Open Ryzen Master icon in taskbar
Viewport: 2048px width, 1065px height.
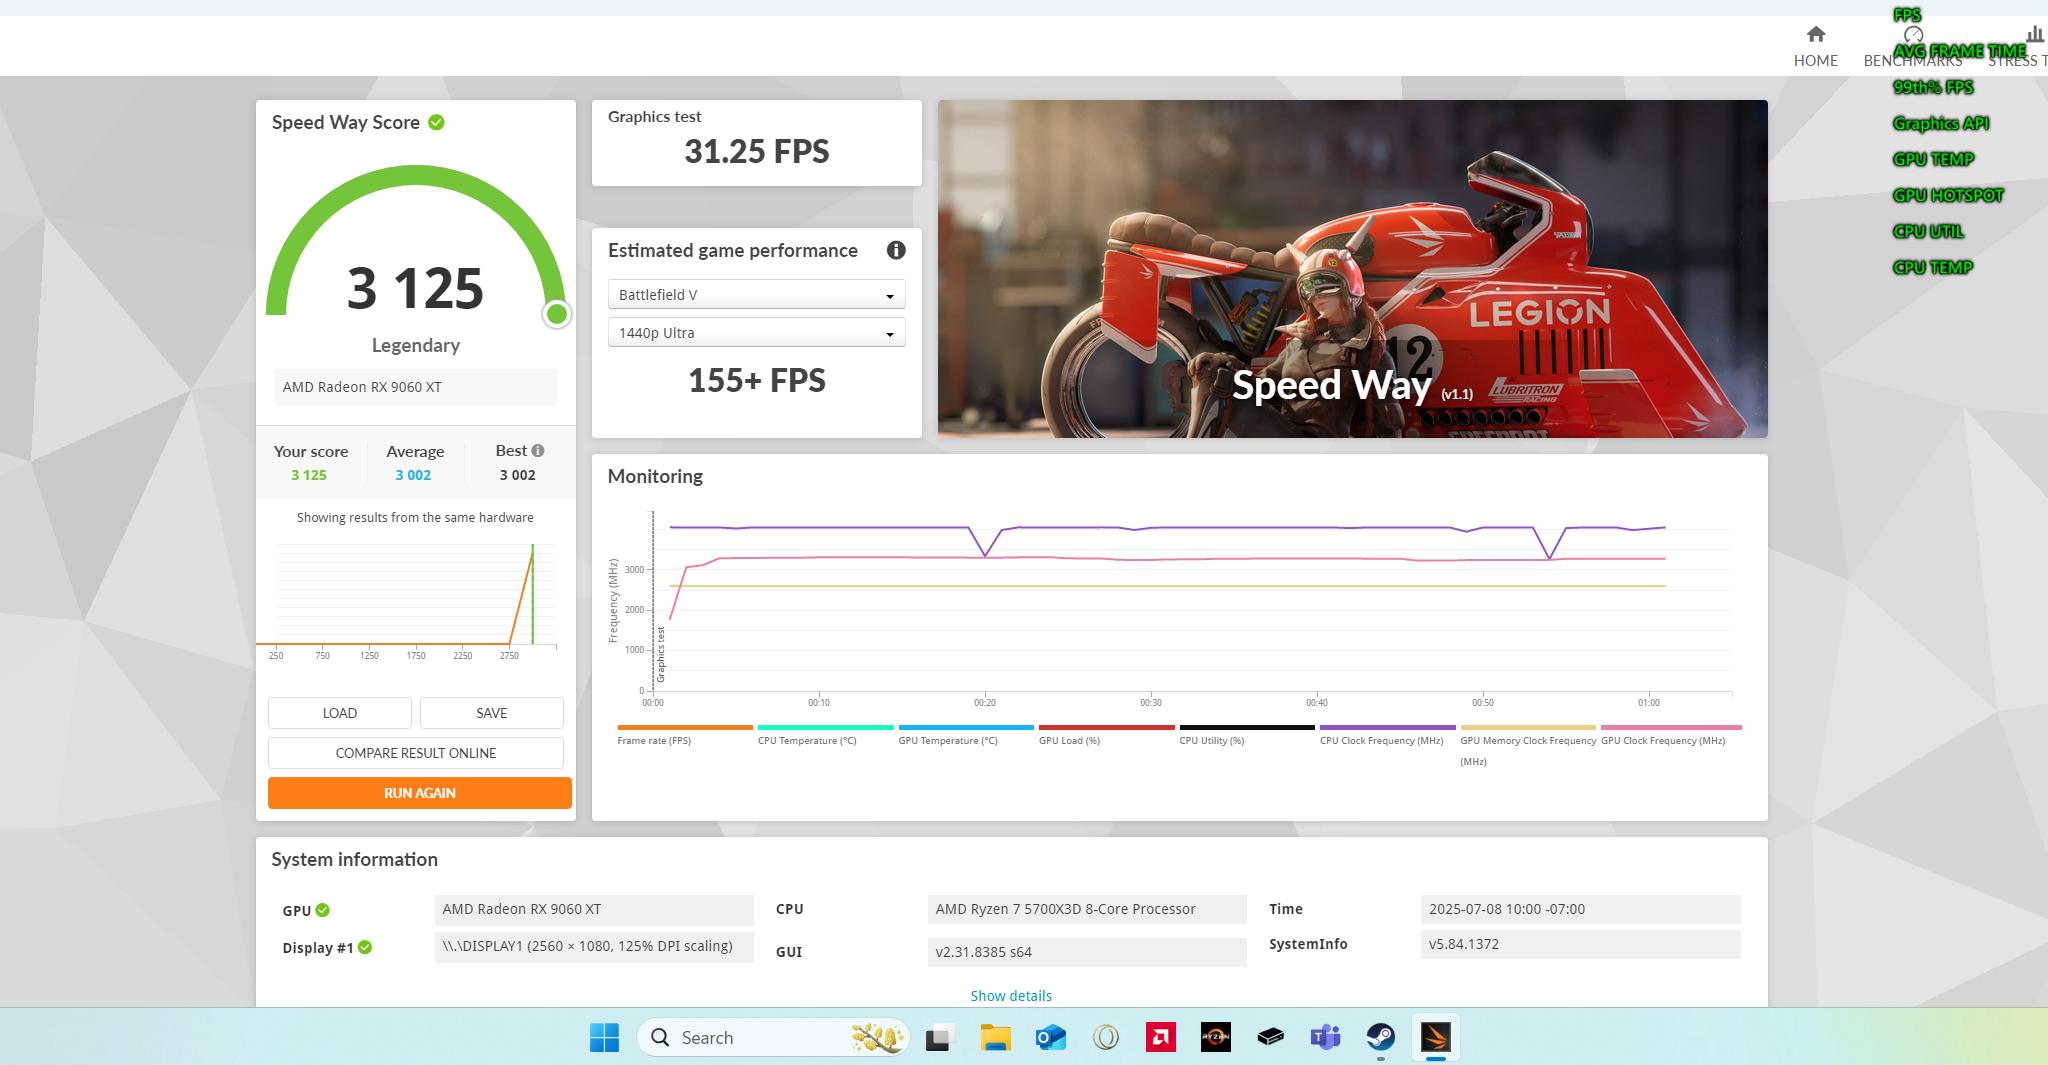click(1215, 1037)
